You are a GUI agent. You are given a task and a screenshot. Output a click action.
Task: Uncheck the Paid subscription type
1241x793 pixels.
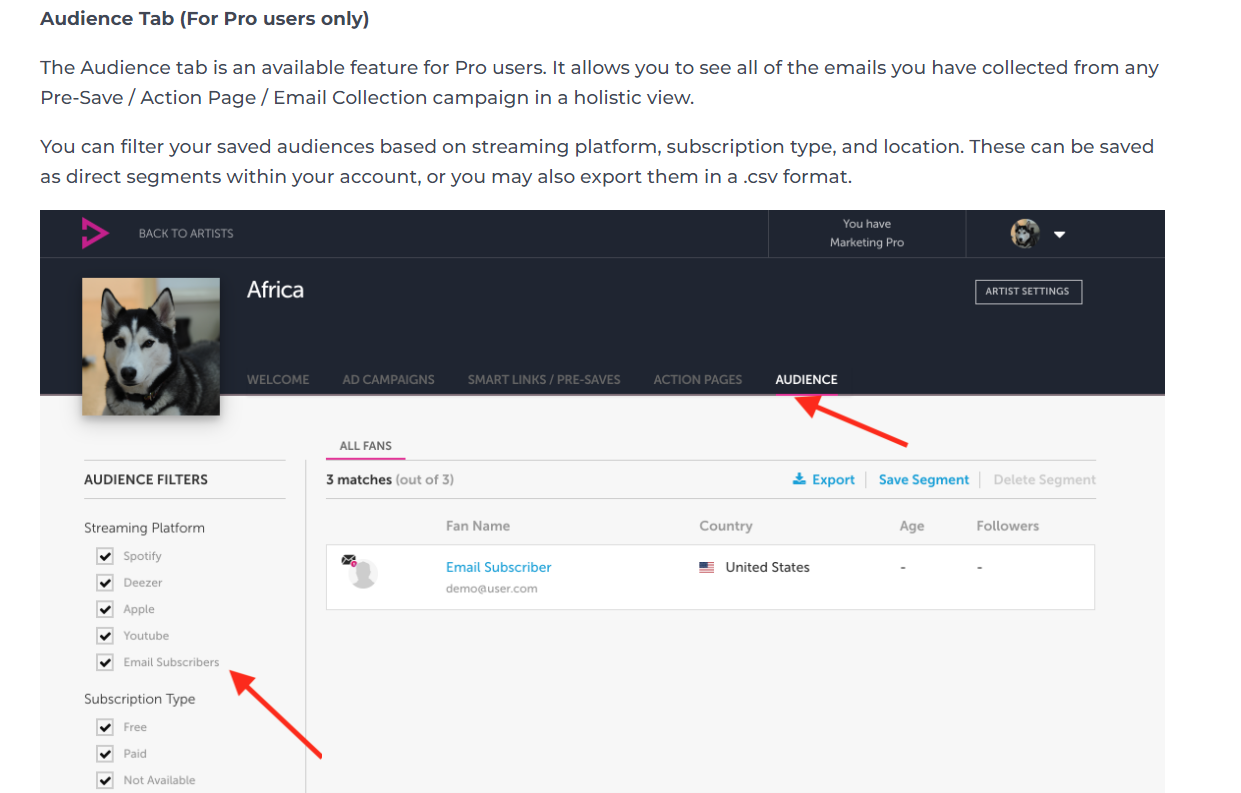click(x=105, y=754)
